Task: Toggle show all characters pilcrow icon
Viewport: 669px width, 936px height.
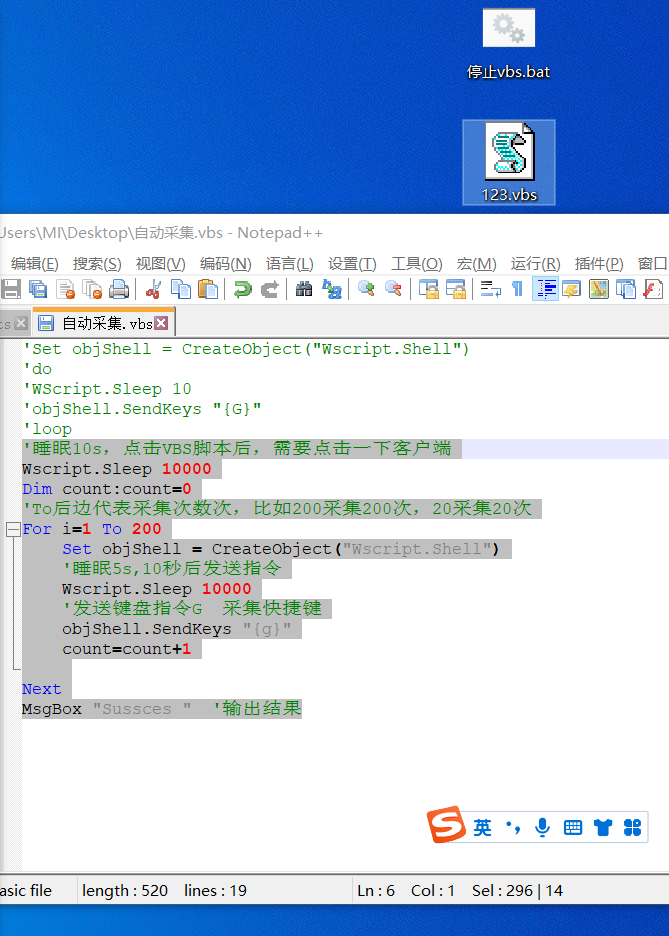Action: tap(517, 290)
